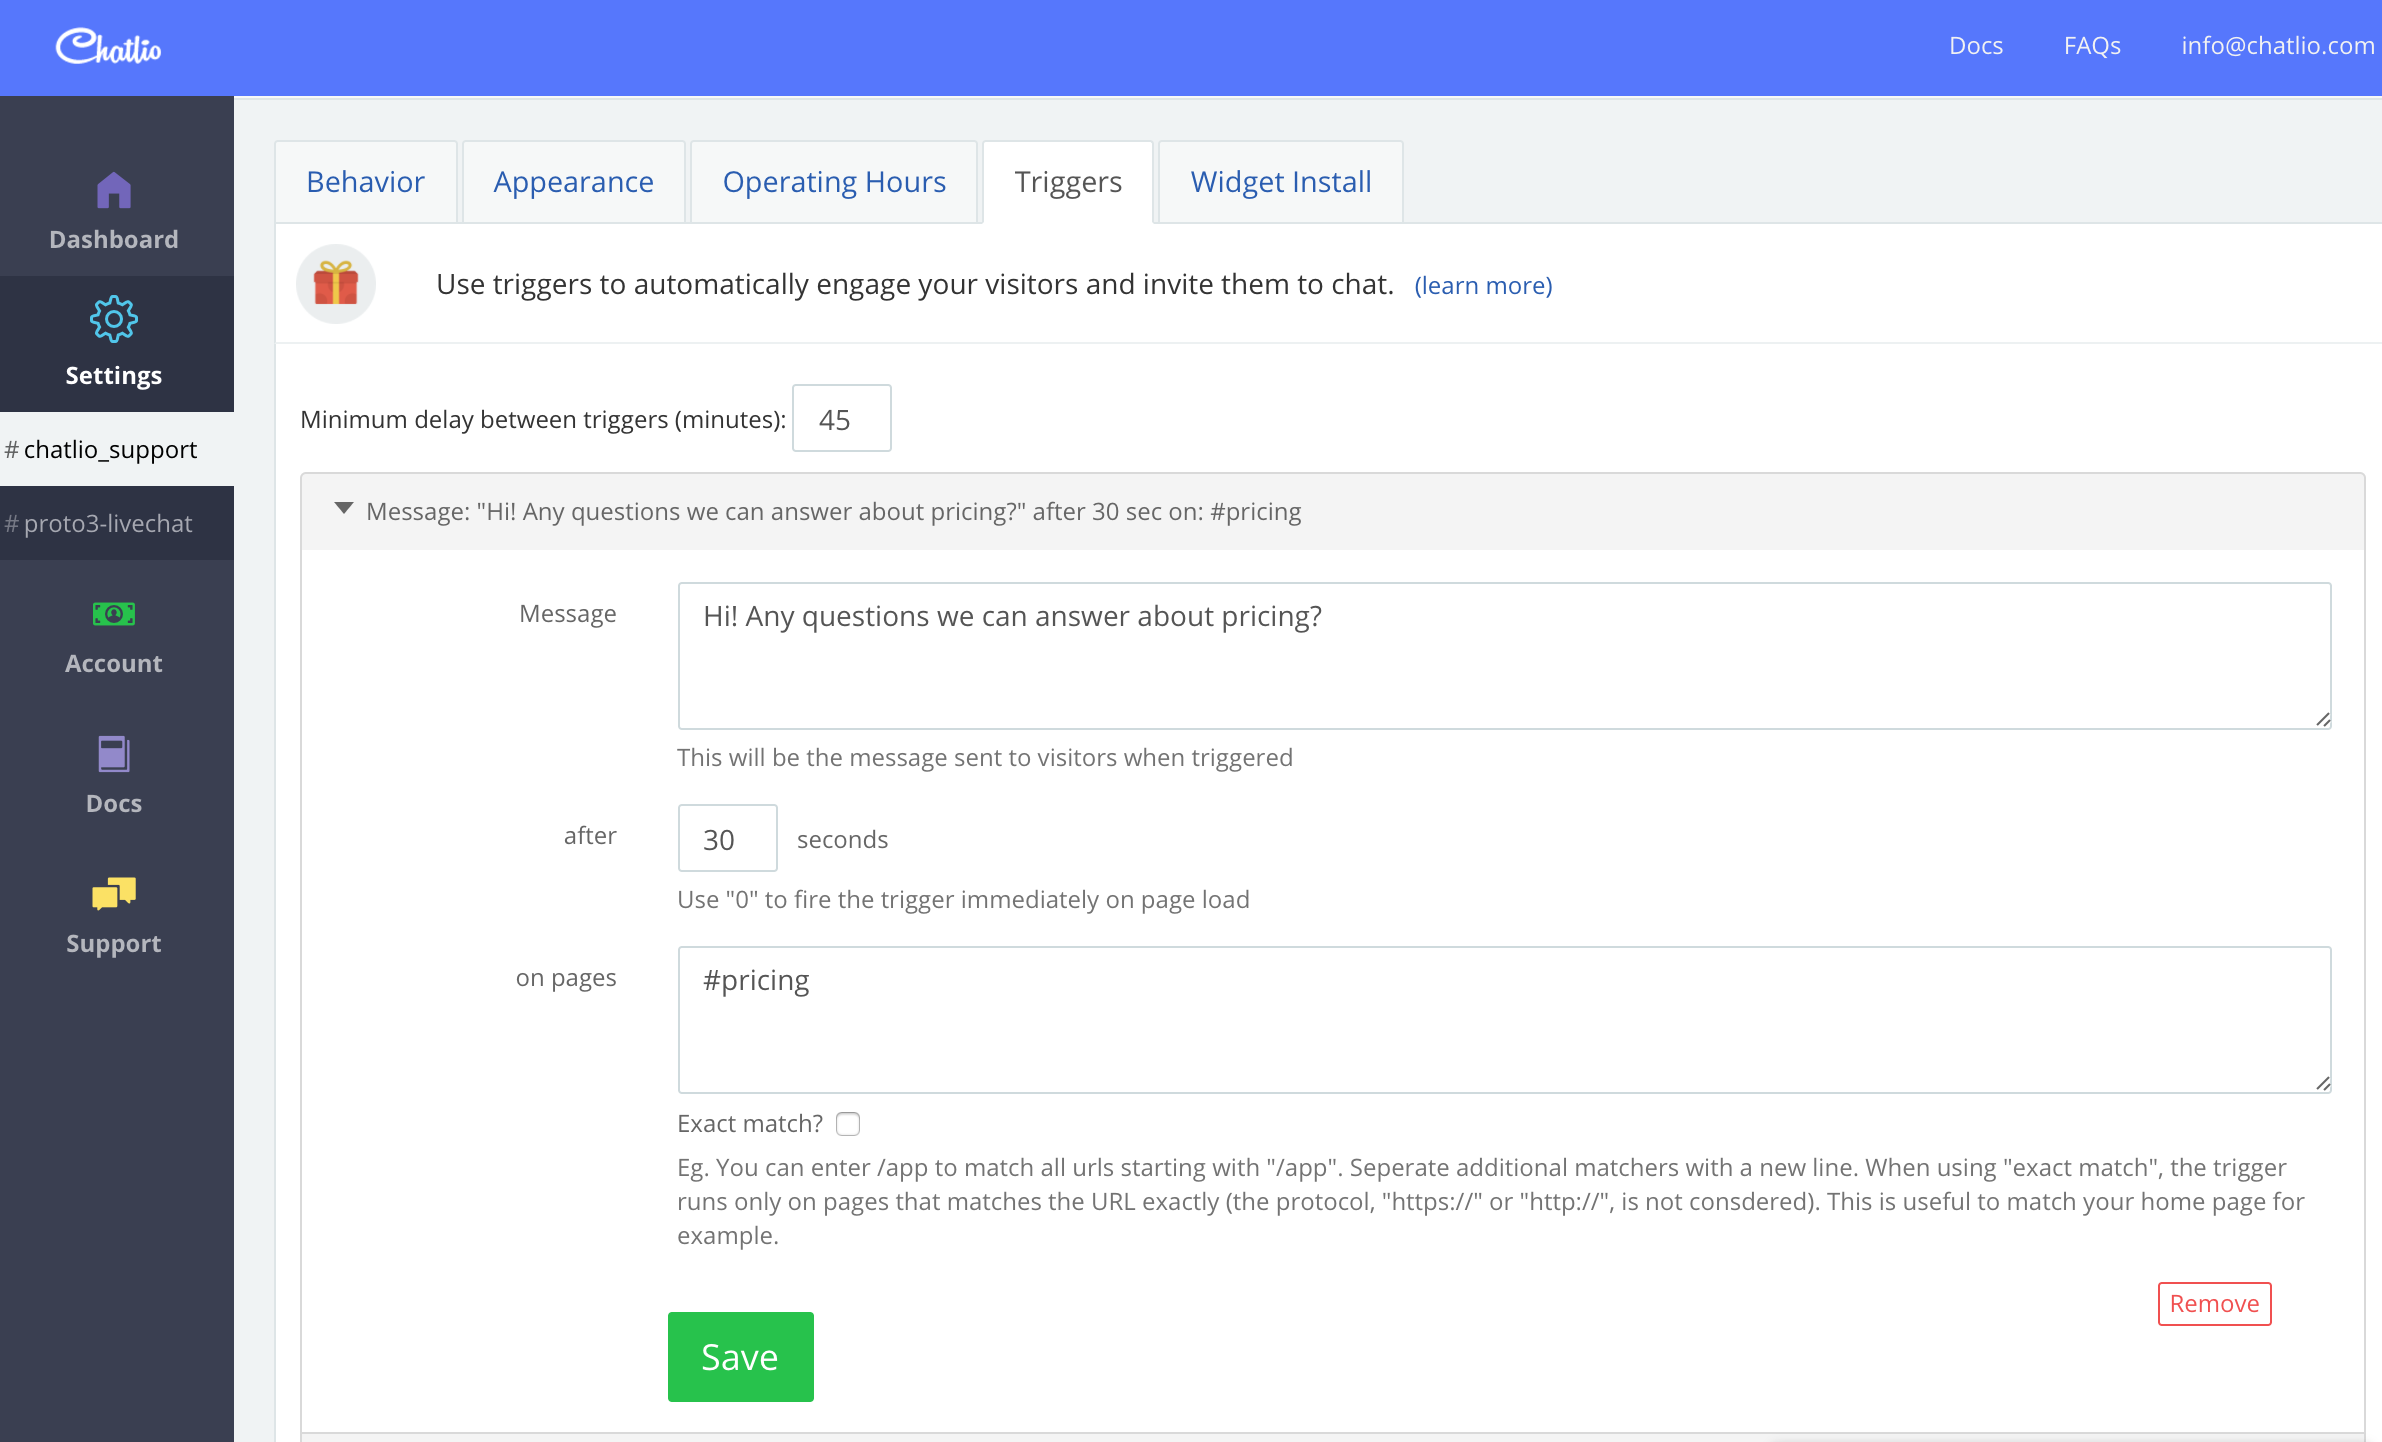This screenshot has height=1442, width=2382.
Task: Click the Save button
Action: tap(738, 1355)
